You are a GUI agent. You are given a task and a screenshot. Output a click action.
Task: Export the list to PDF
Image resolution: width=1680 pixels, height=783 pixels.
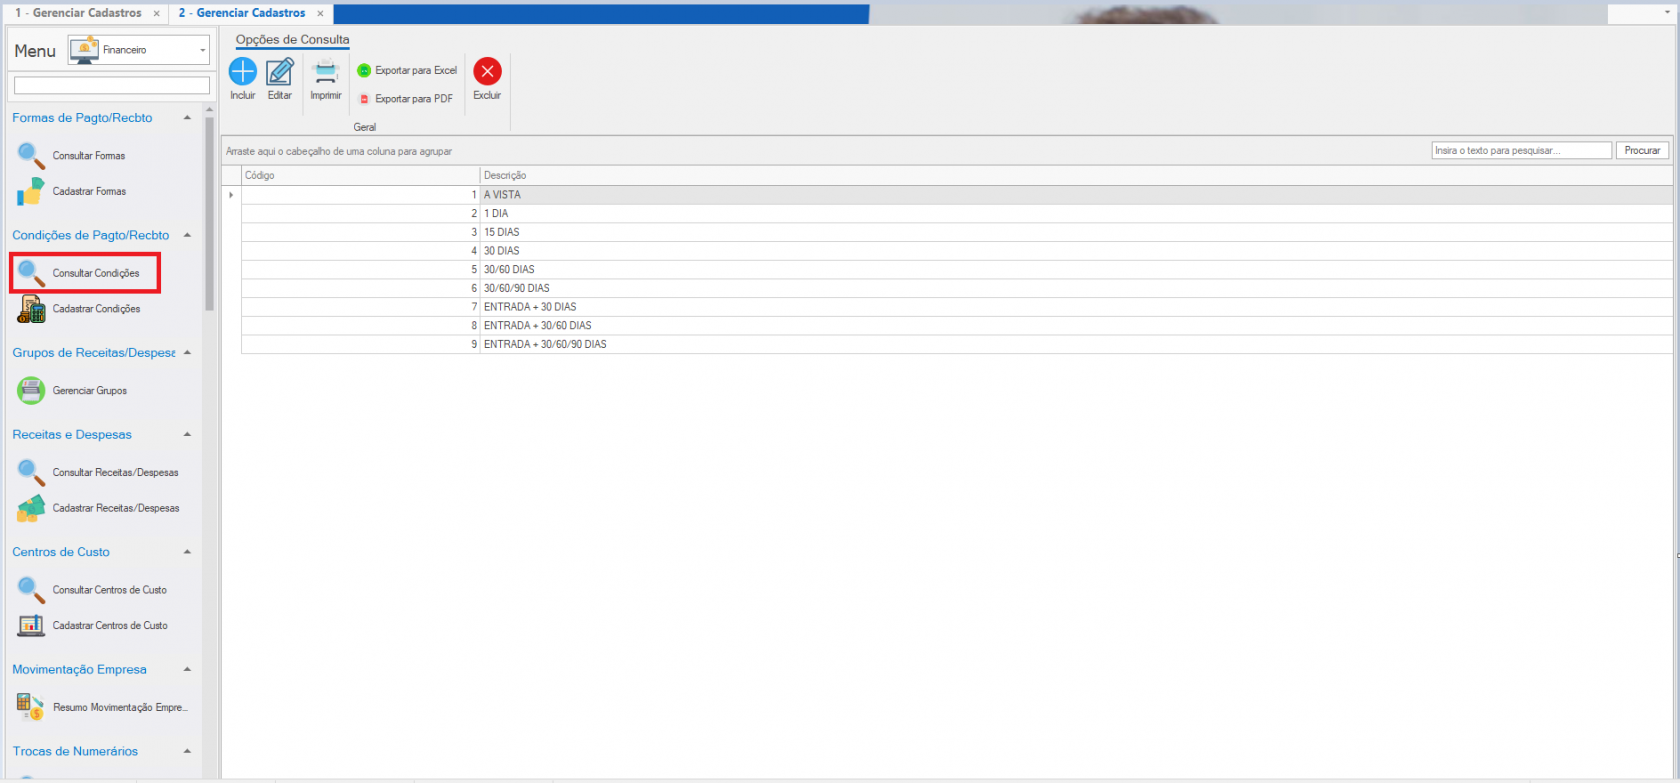[x=405, y=99]
